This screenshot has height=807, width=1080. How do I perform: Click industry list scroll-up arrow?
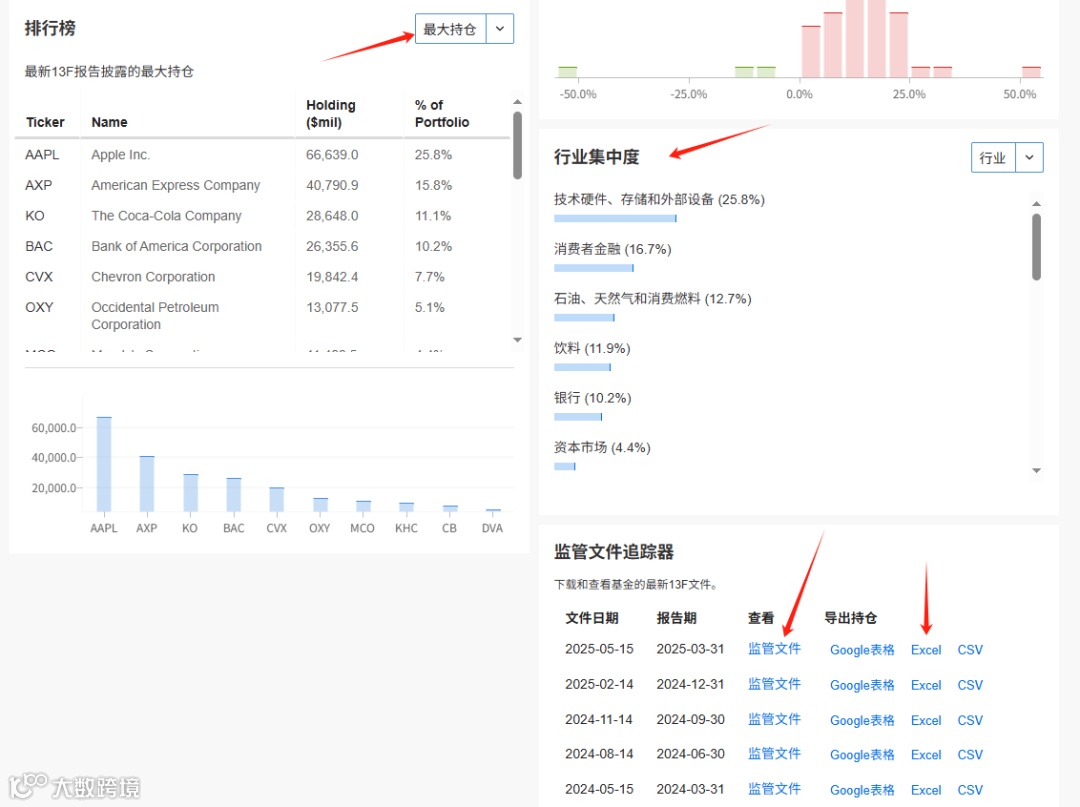[1036, 204]
